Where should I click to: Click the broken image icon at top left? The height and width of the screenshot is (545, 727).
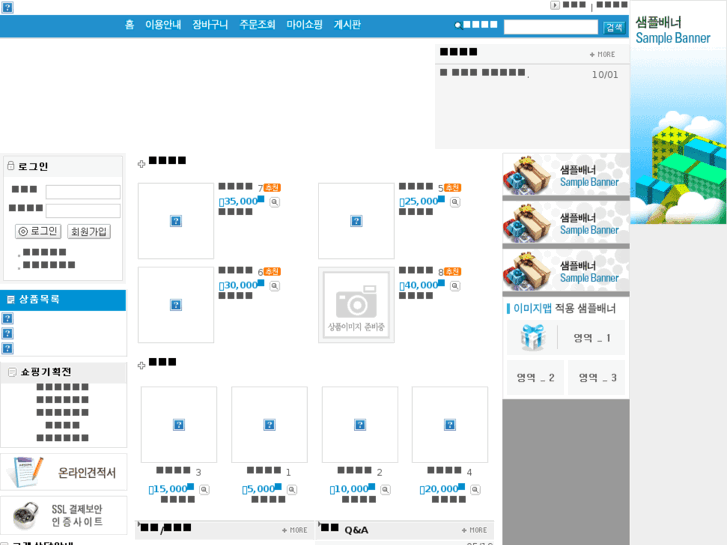7,7
